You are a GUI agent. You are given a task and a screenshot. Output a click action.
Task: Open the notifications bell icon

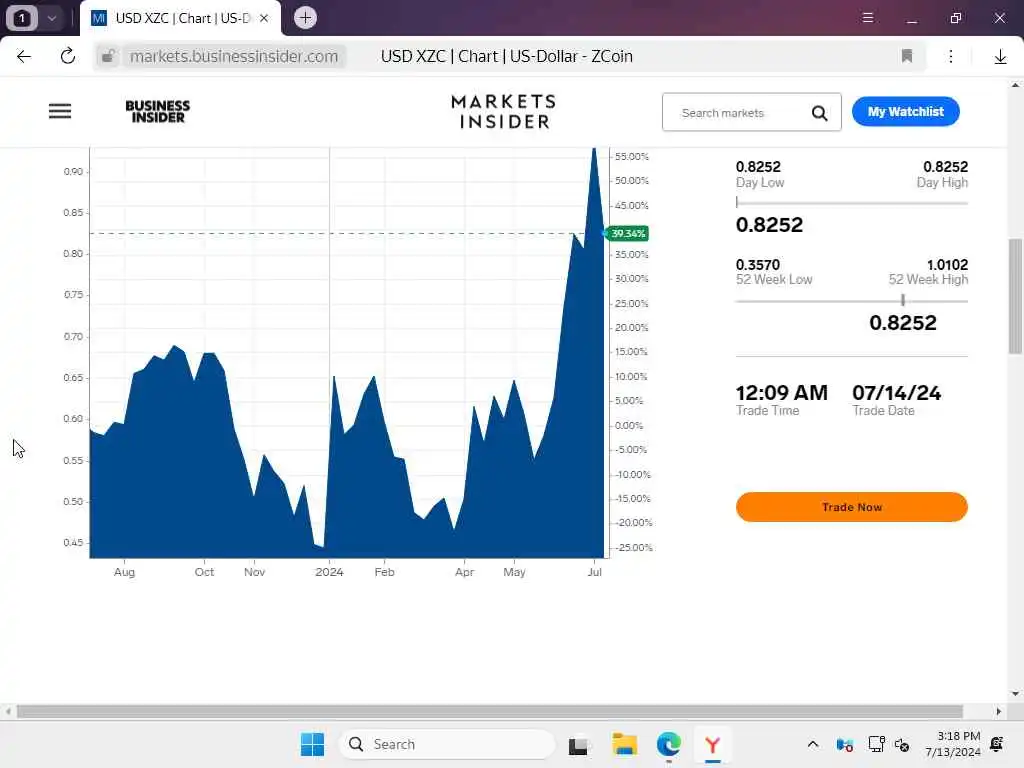pos(997,744)
